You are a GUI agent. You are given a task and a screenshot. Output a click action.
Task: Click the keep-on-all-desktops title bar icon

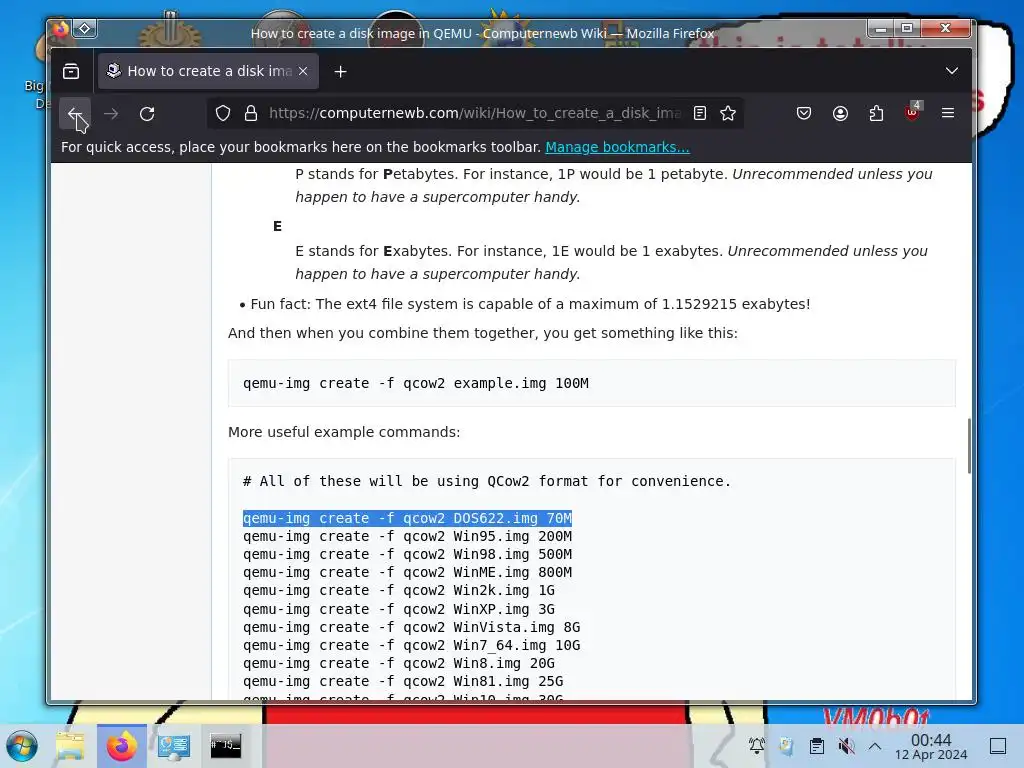tap(85, 29)
